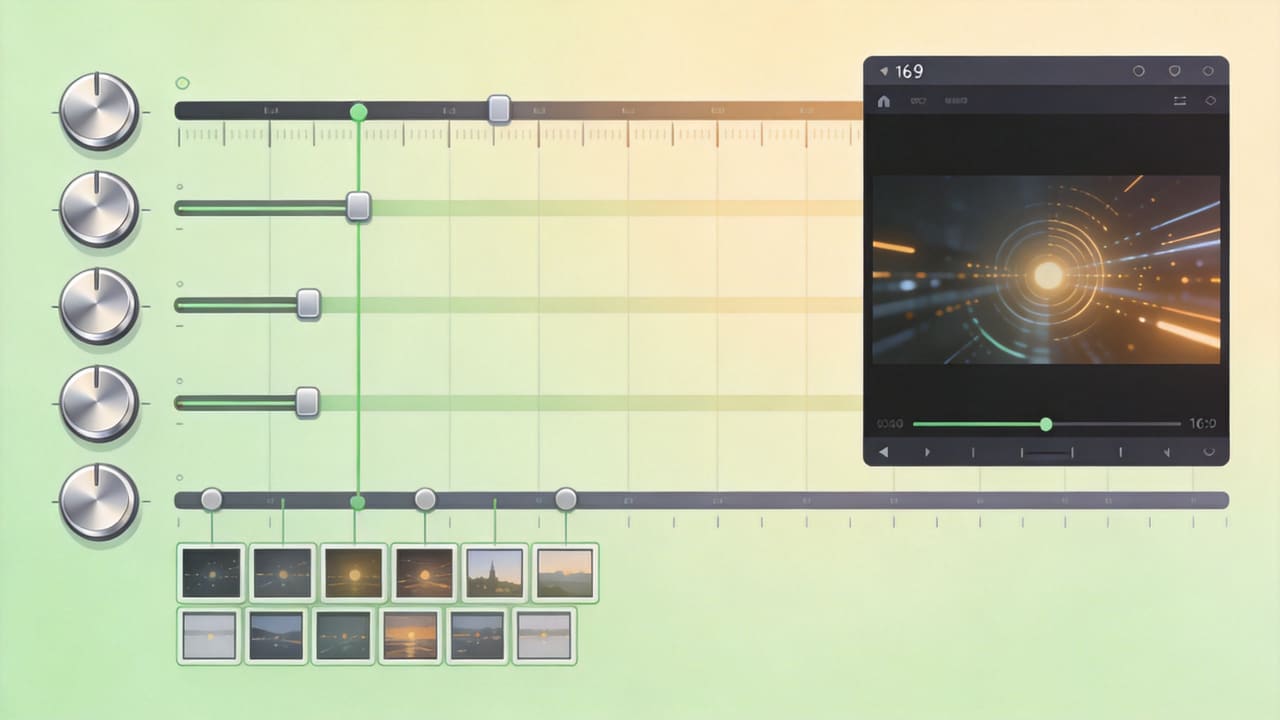Open the tower silhouette thumbnail
1280x720 pixels.
495,573
